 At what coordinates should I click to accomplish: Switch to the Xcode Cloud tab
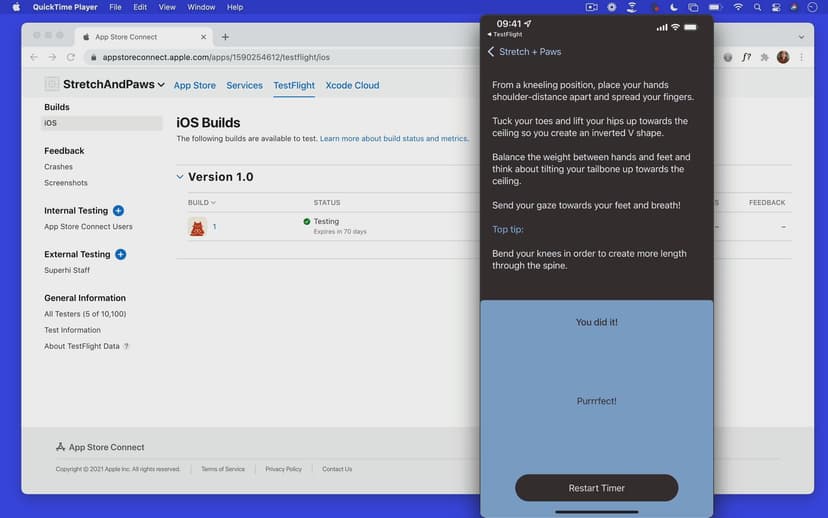point(352,86)
